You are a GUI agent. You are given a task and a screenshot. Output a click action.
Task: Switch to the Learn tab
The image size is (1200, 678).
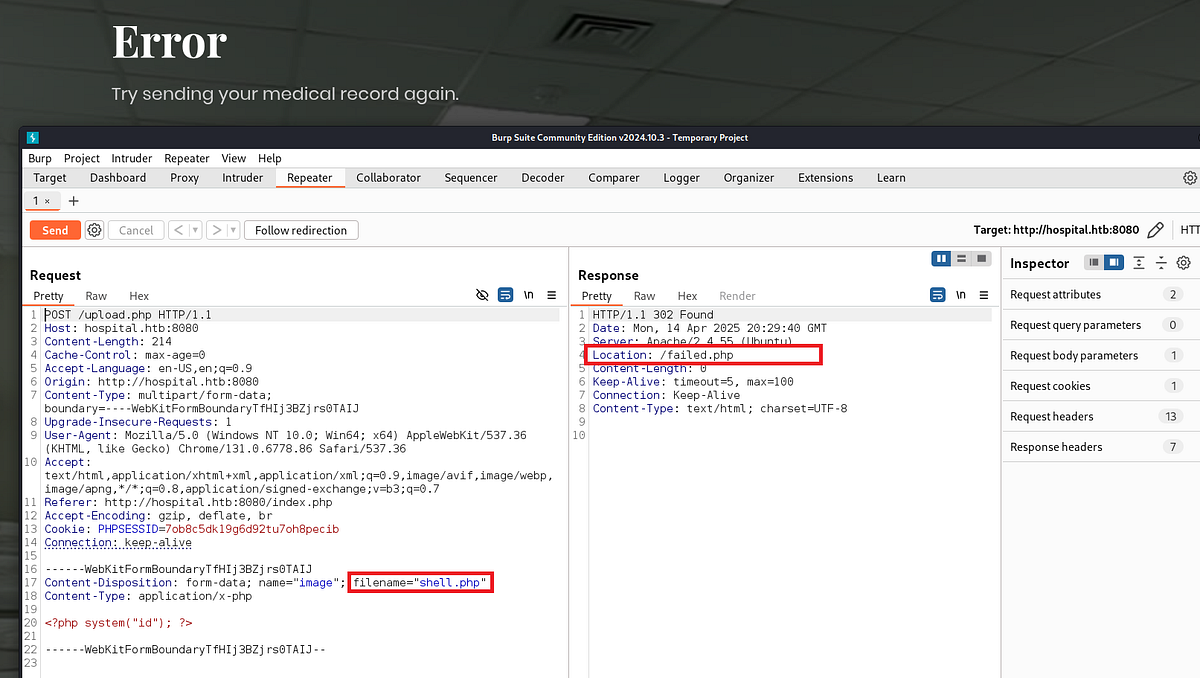(891, 178)
